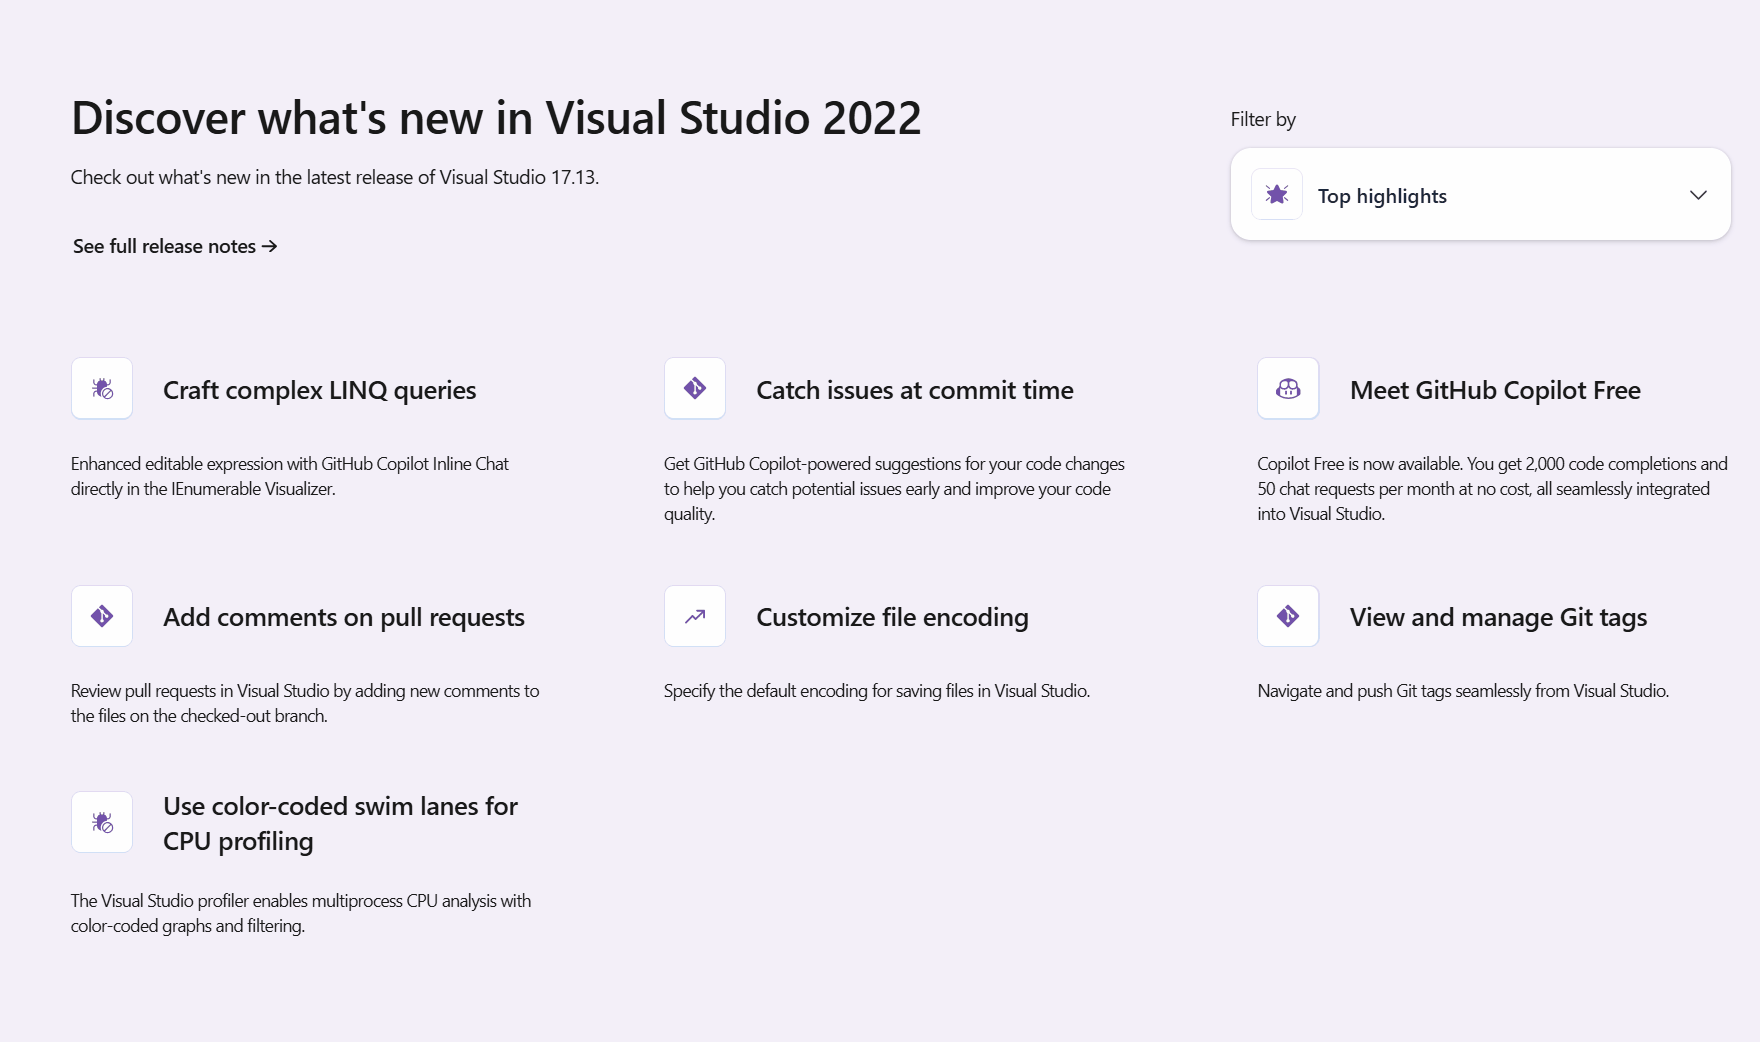Expand the Filter by dropdown chevron

[x=1698, y=195]
